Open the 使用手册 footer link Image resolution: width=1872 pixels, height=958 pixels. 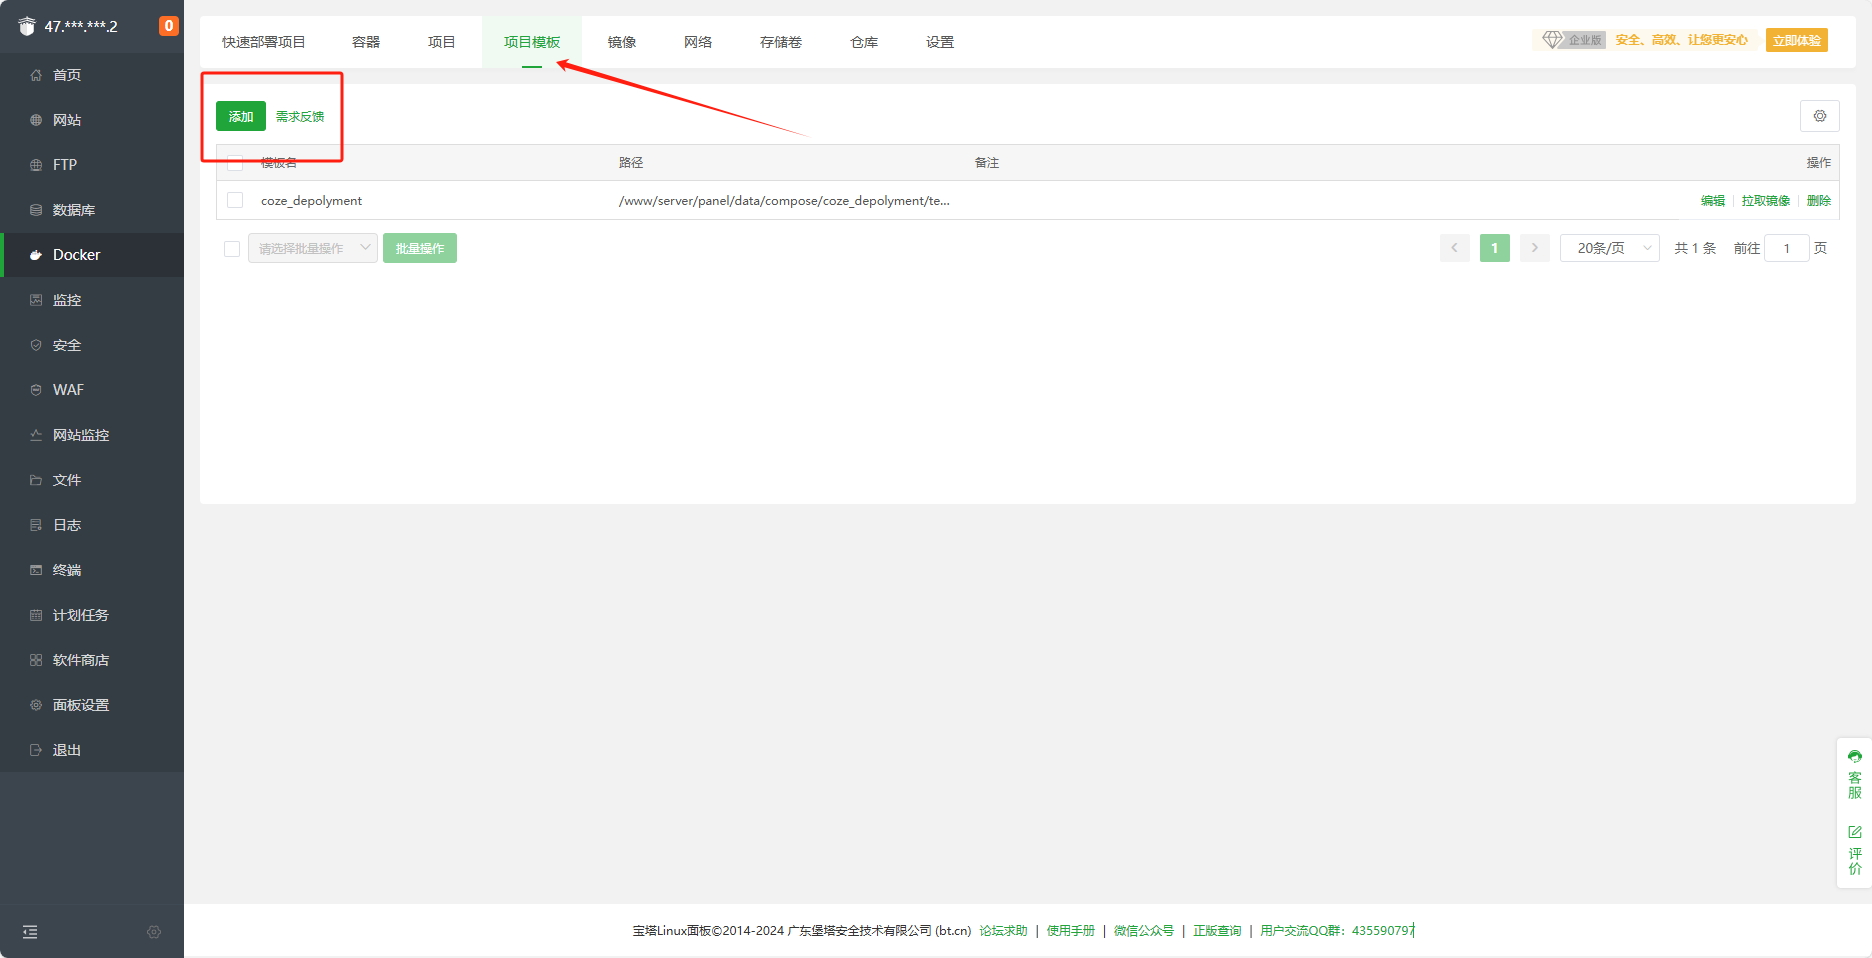[1071, 931]
